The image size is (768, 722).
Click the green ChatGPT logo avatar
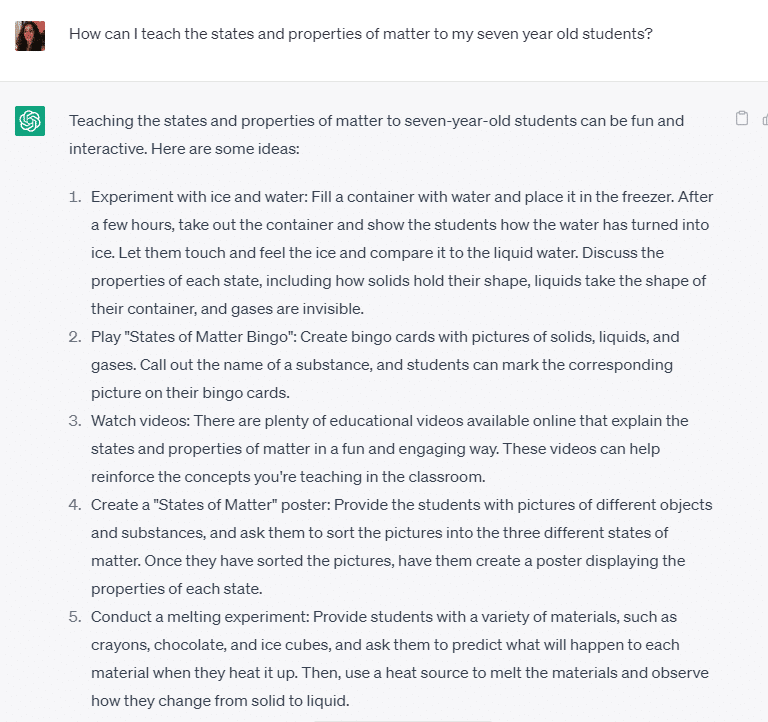click(x=30, y=120)
